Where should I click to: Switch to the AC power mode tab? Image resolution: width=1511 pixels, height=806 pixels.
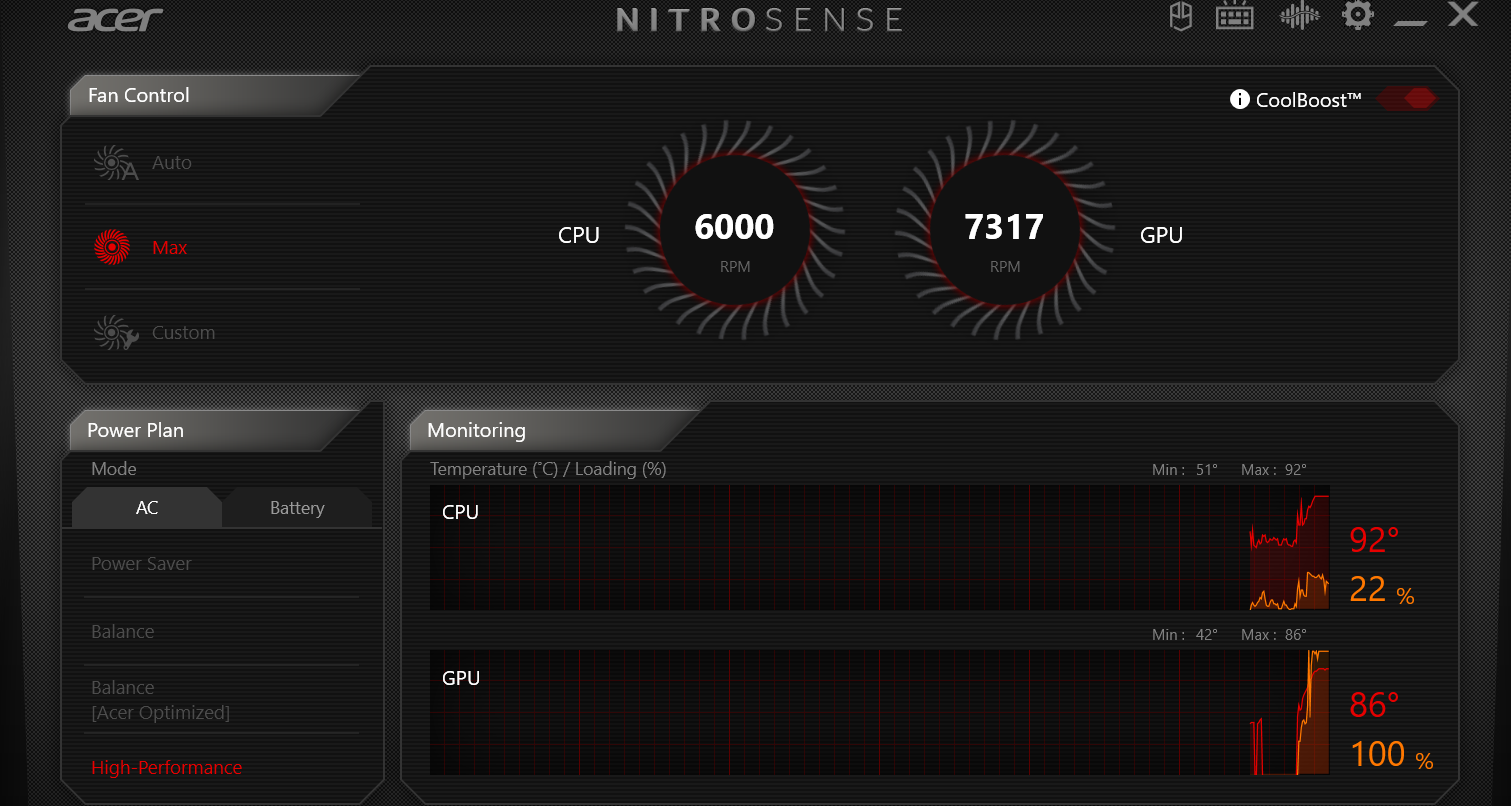click(x=147, y=508)
